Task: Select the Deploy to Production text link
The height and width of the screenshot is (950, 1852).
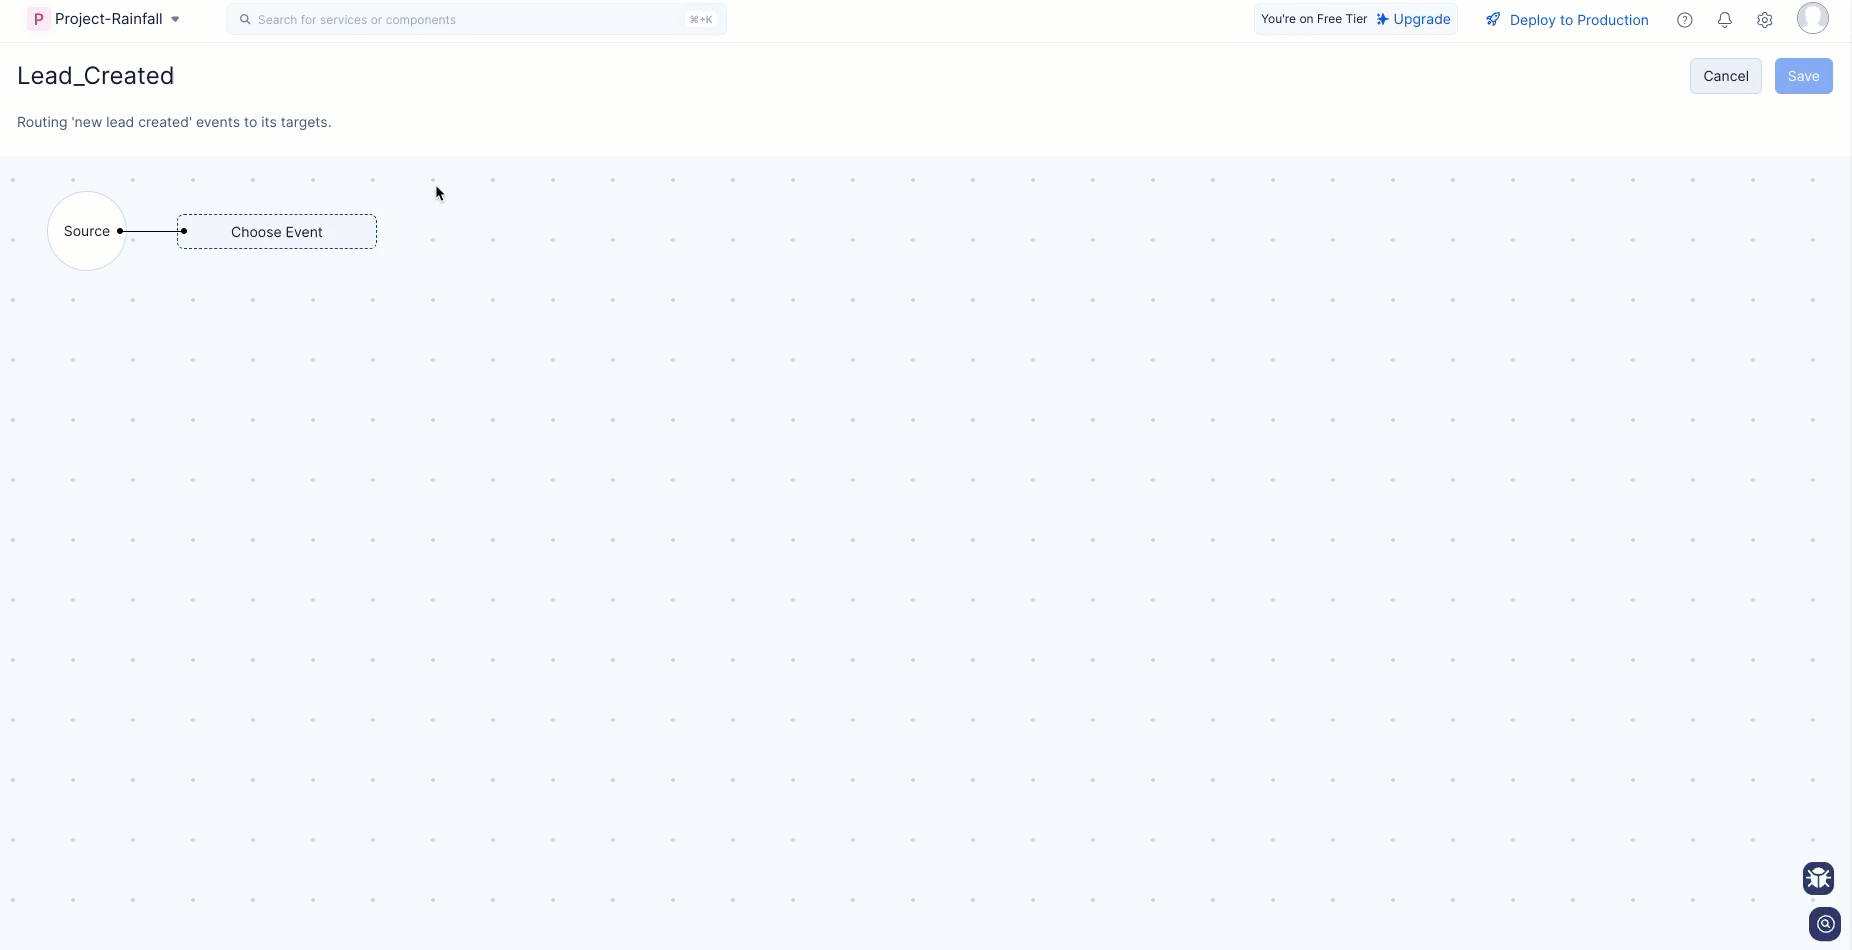Action: 1579,20
